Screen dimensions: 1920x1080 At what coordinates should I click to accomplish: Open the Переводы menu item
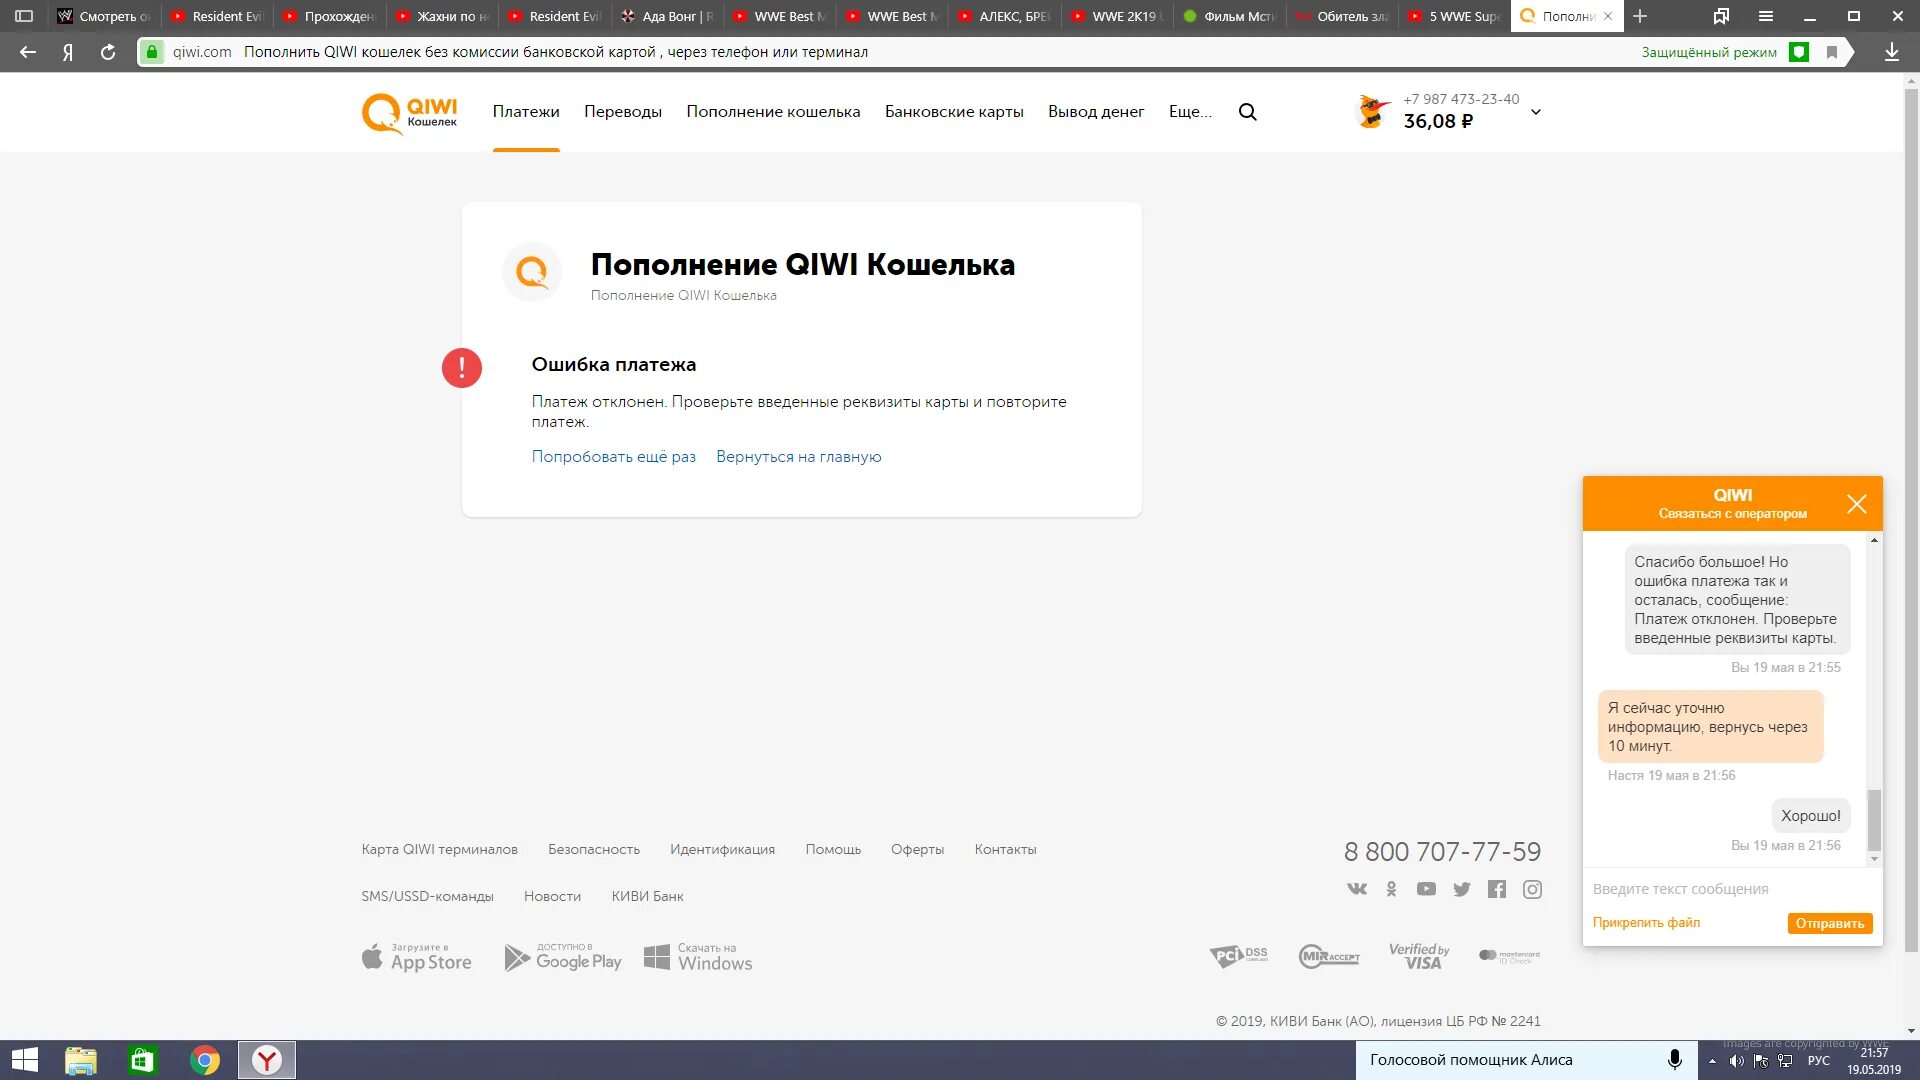coord(623,112)
